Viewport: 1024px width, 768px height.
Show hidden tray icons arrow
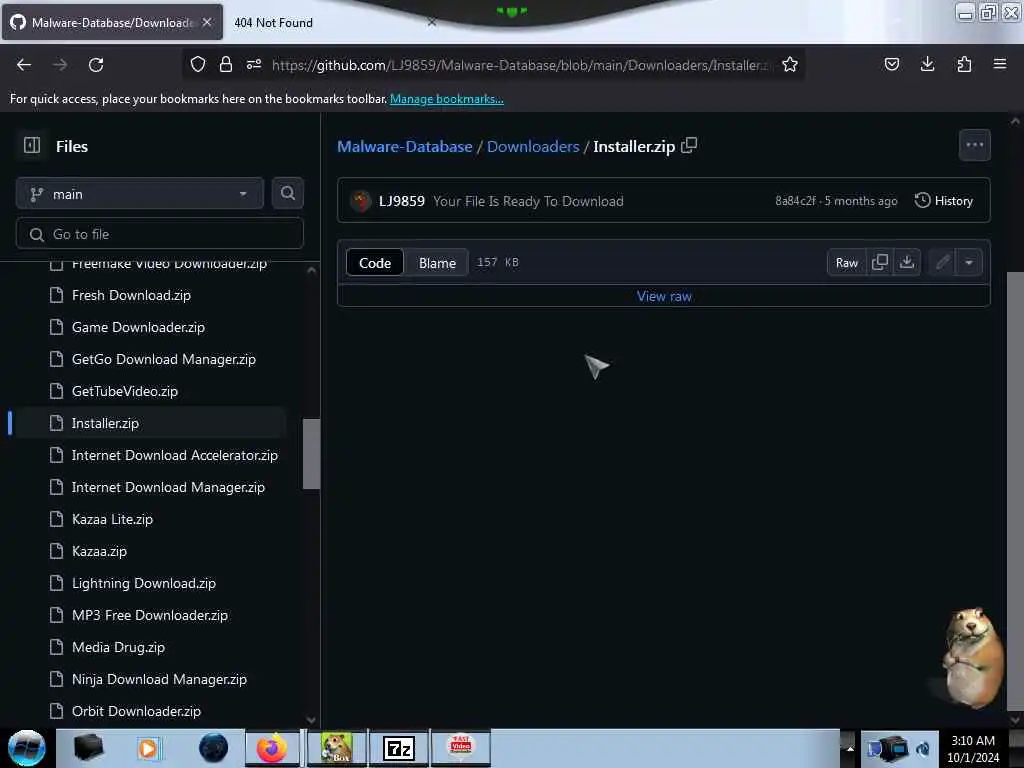coord(850,748)
